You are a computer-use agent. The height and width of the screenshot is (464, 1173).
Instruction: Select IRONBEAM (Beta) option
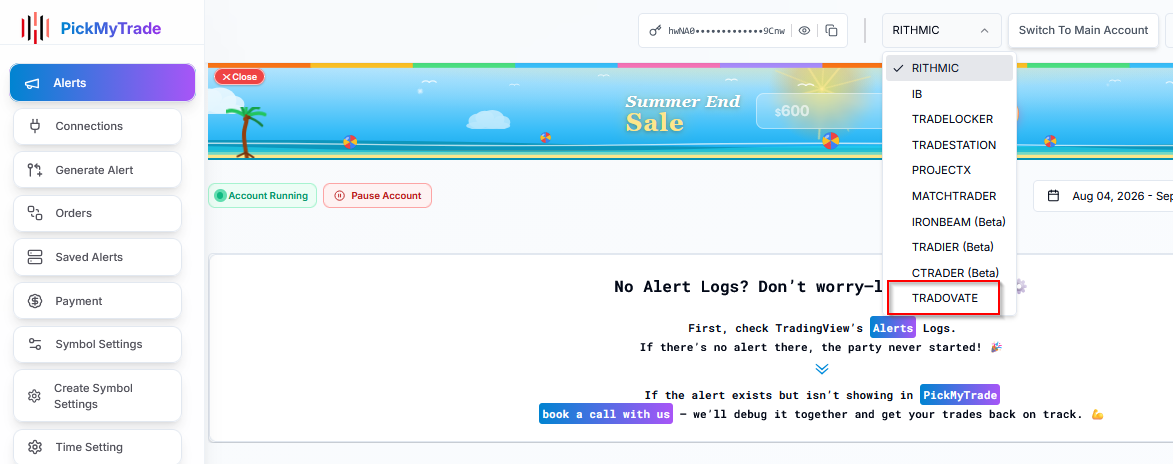click(949, 222)
